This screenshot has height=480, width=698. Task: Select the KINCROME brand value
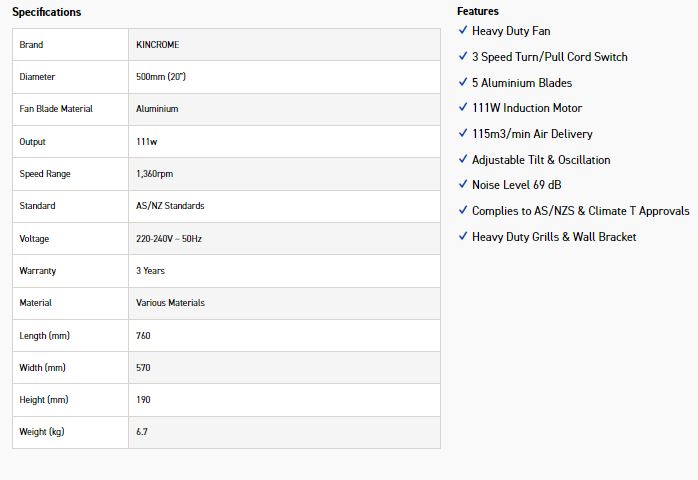click(x=159, y=45)
